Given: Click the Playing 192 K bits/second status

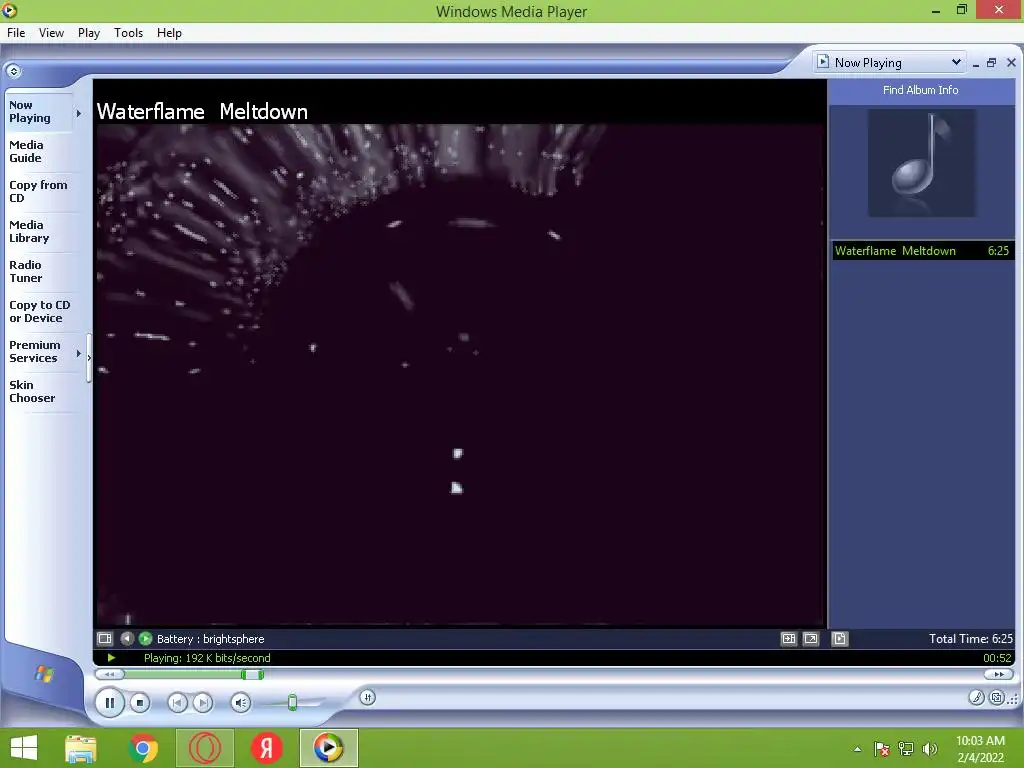Looking at the screenshot, I should (x=207, y=658).
